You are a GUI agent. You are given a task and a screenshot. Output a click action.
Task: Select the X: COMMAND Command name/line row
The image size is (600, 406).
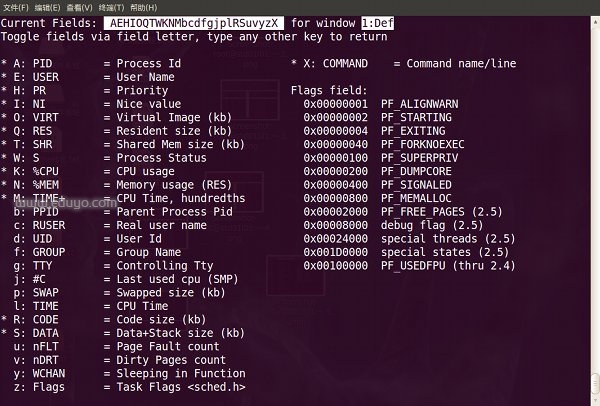point(405,63)
